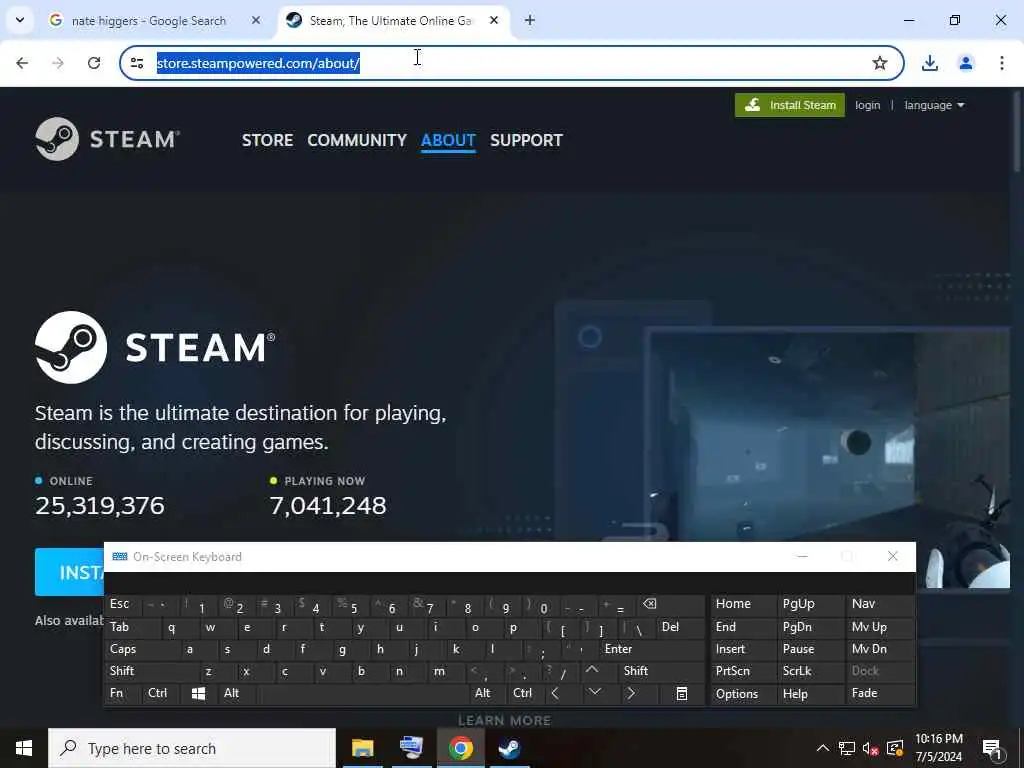Open the Windows Start menu

click(x=24, y=748)
